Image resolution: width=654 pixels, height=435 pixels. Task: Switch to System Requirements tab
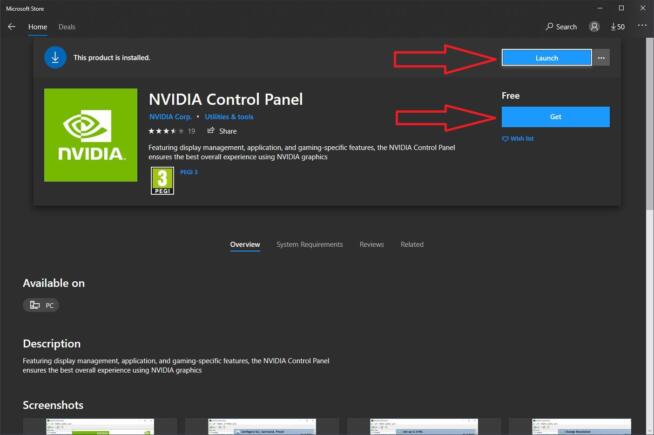[x=309, y=244]
